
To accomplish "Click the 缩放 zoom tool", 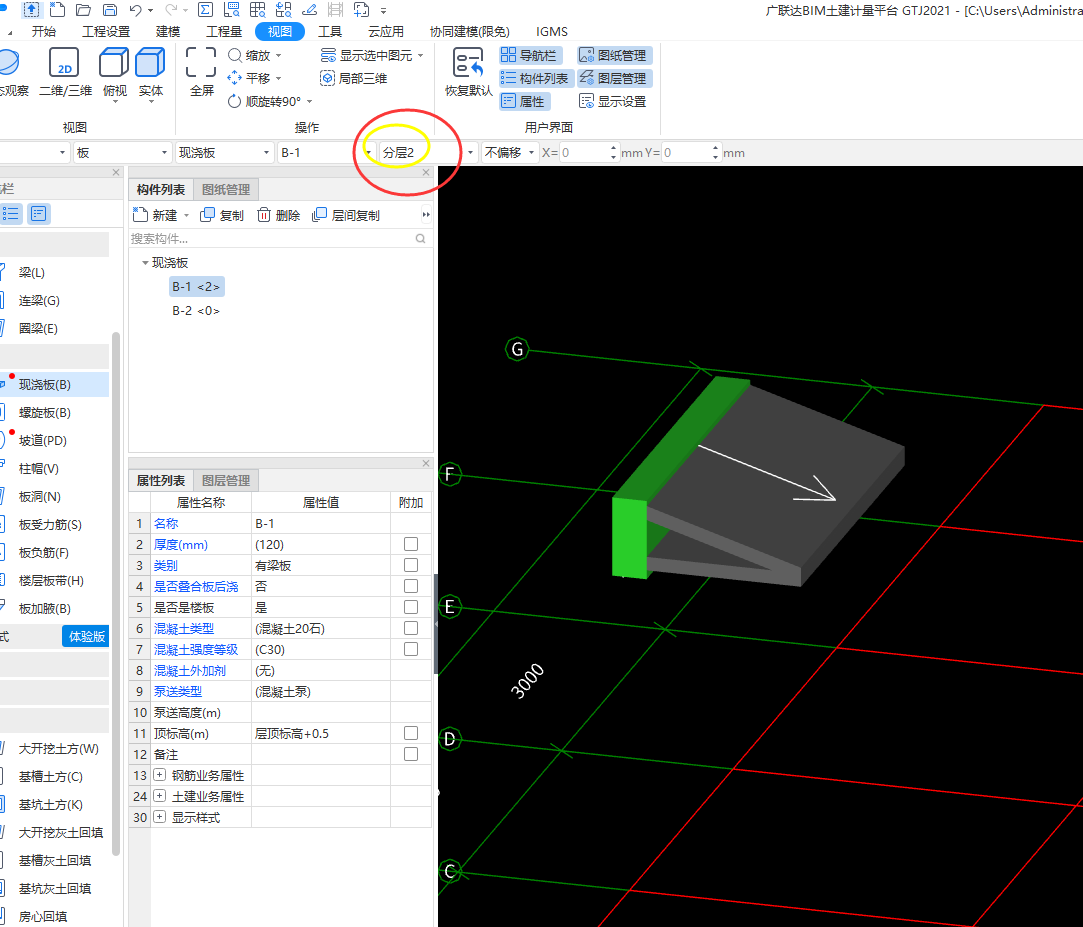I will click(x=254, y=55).
